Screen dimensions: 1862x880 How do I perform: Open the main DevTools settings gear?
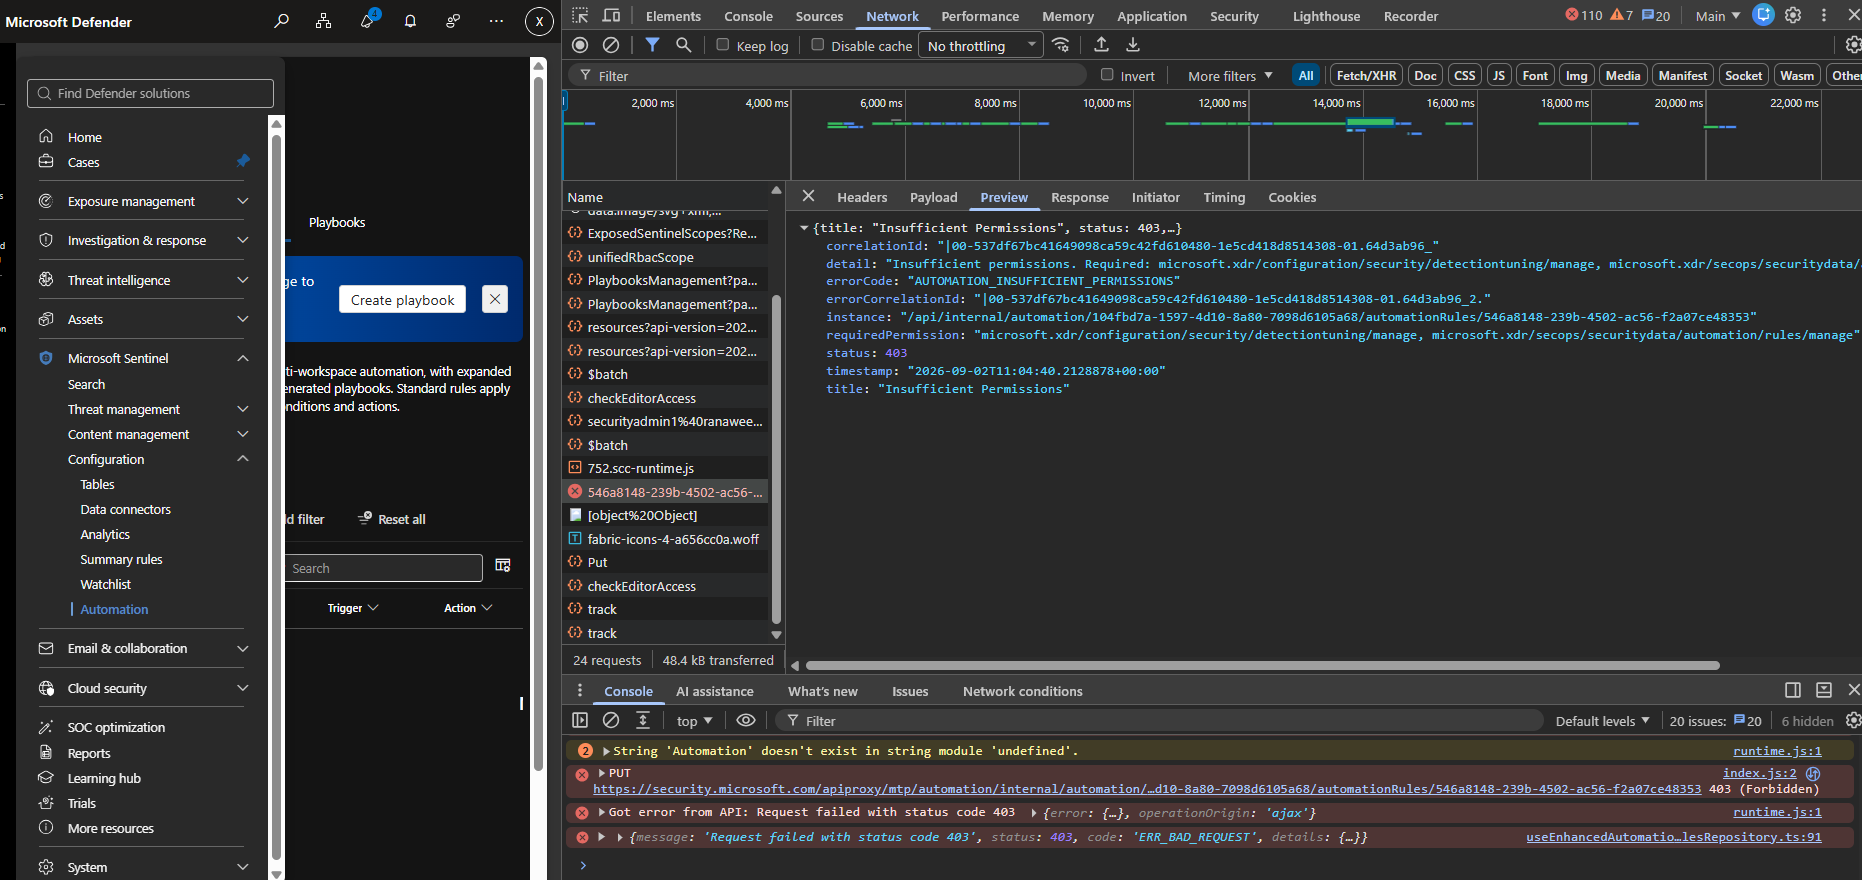(1793, 15)
